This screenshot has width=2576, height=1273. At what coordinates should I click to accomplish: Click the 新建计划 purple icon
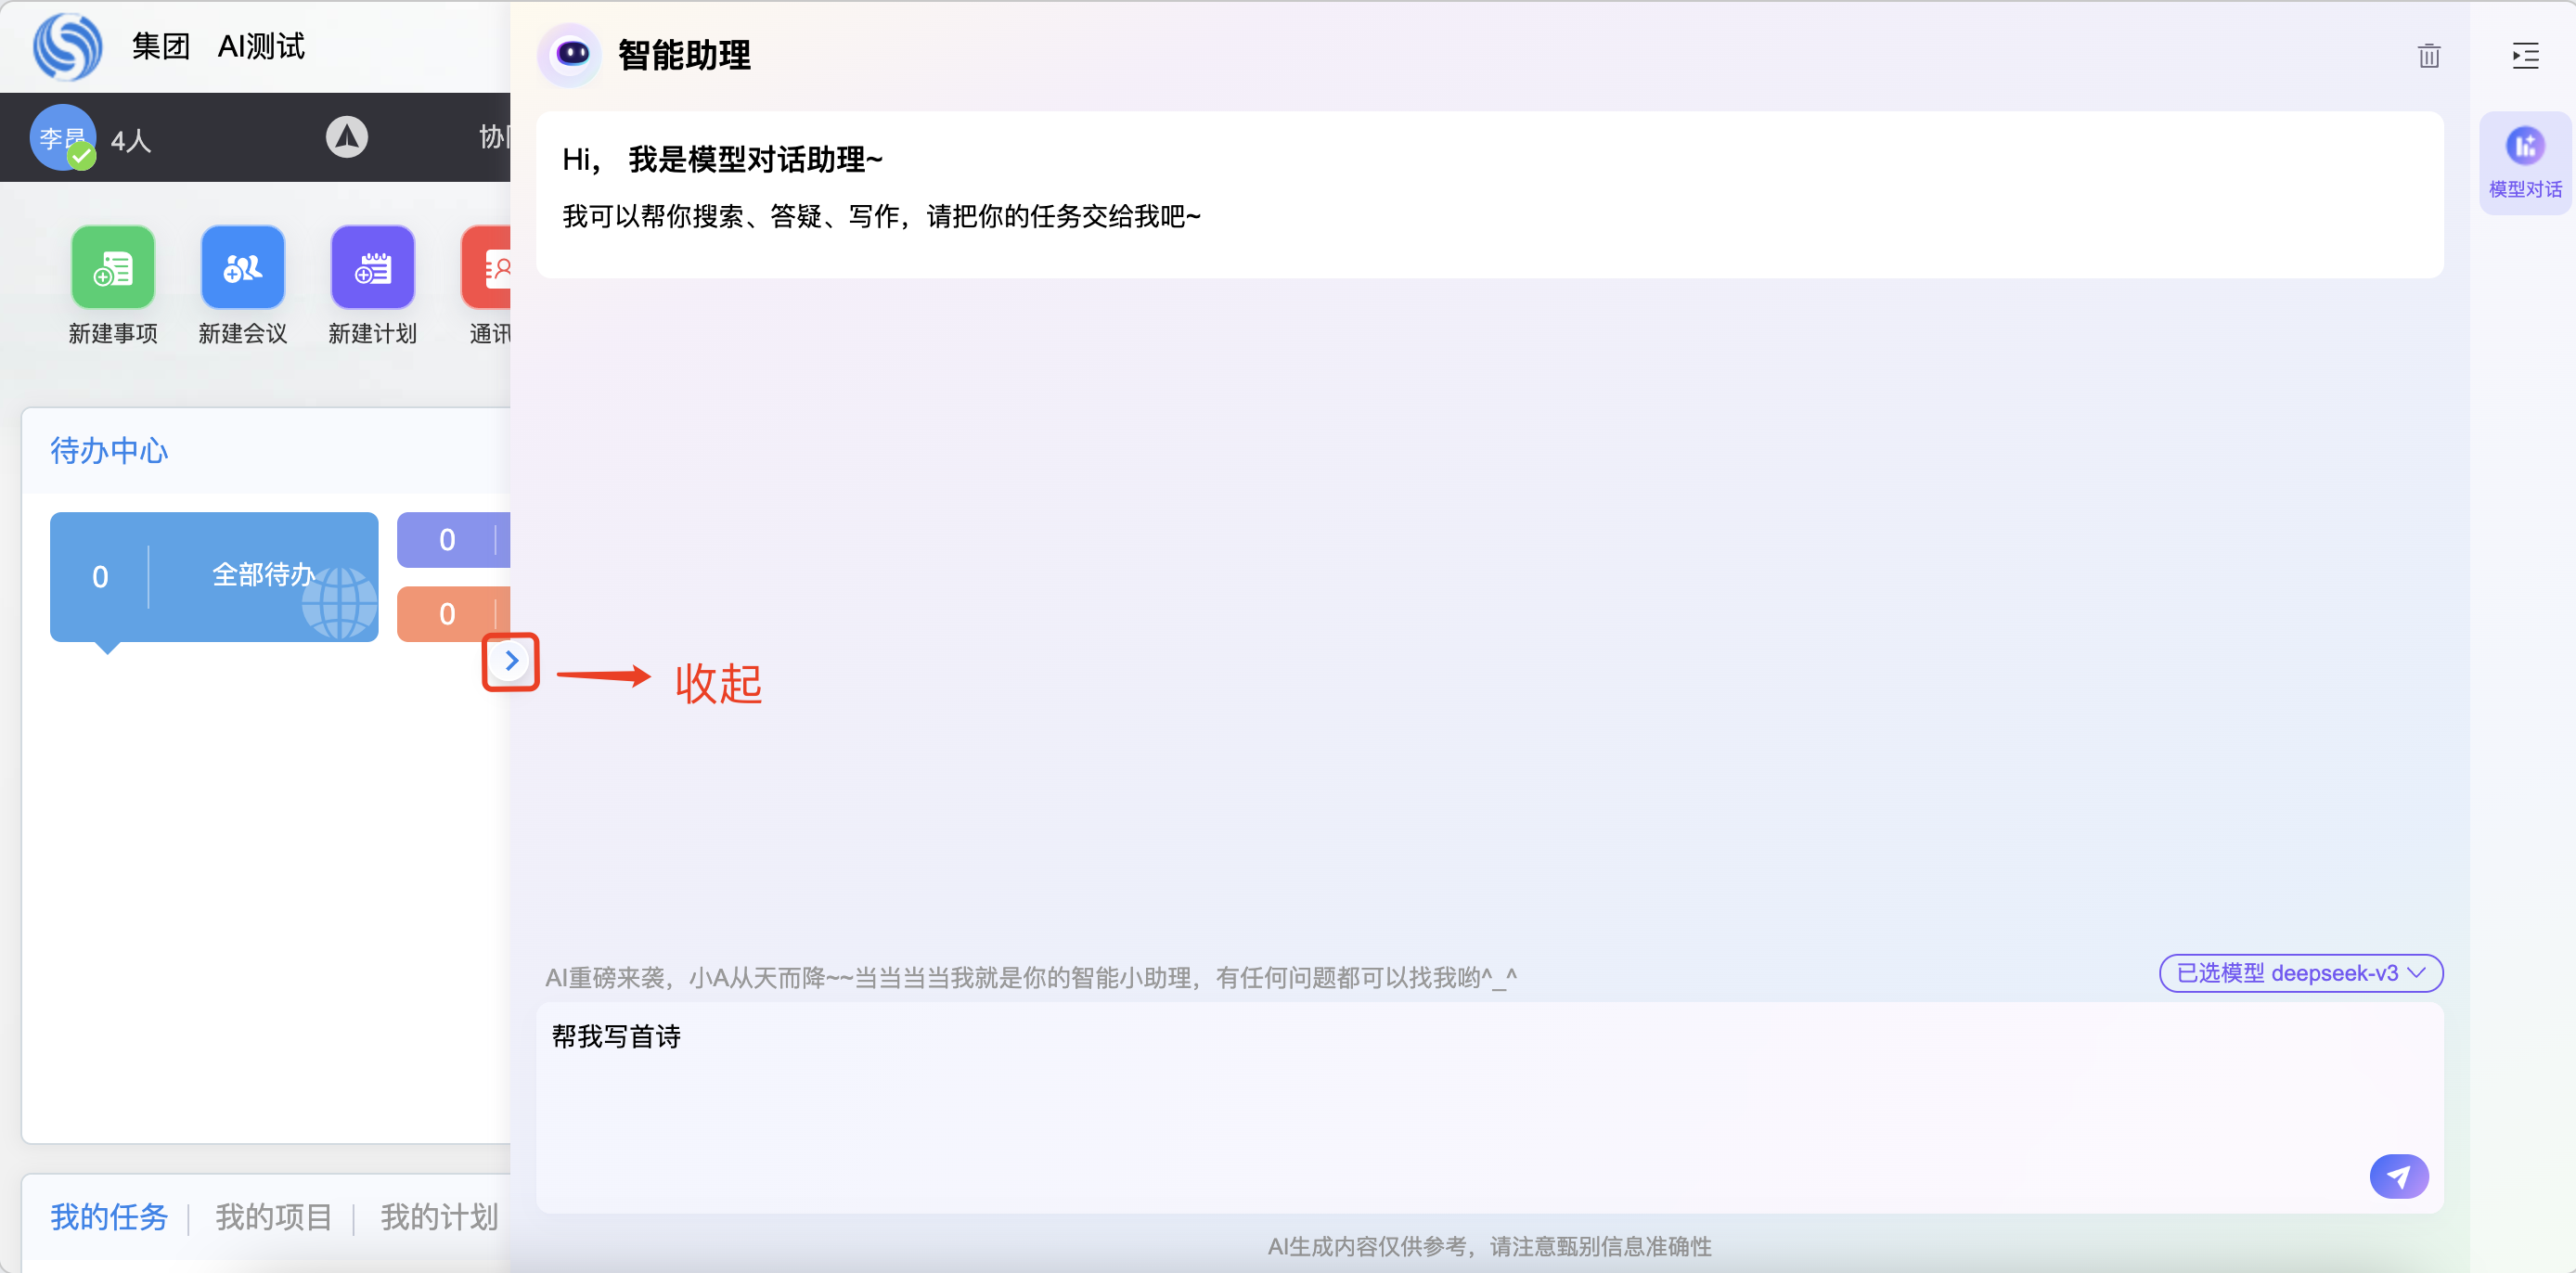pos(372,268)
